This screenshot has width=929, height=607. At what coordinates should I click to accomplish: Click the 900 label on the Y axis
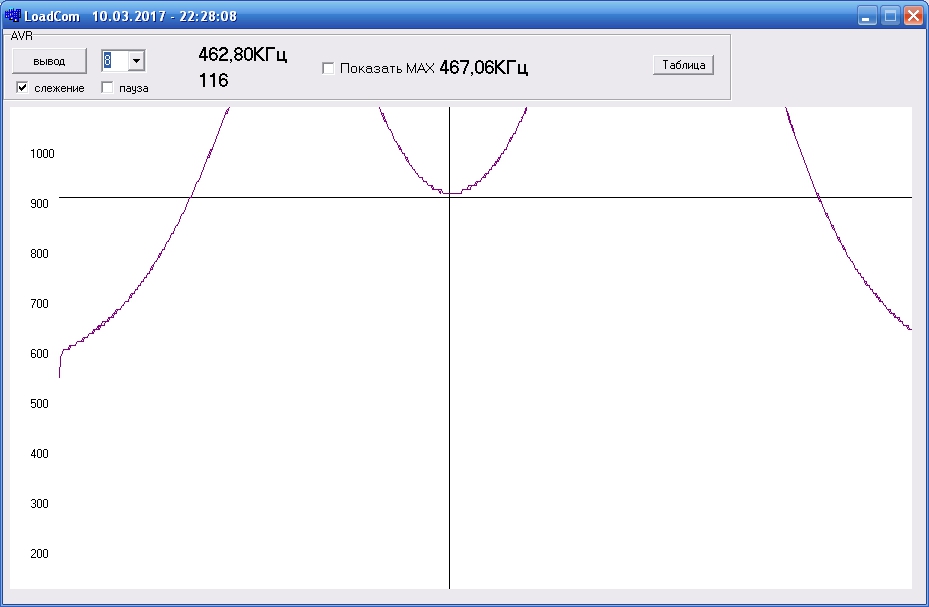click(x=40, y=204)
